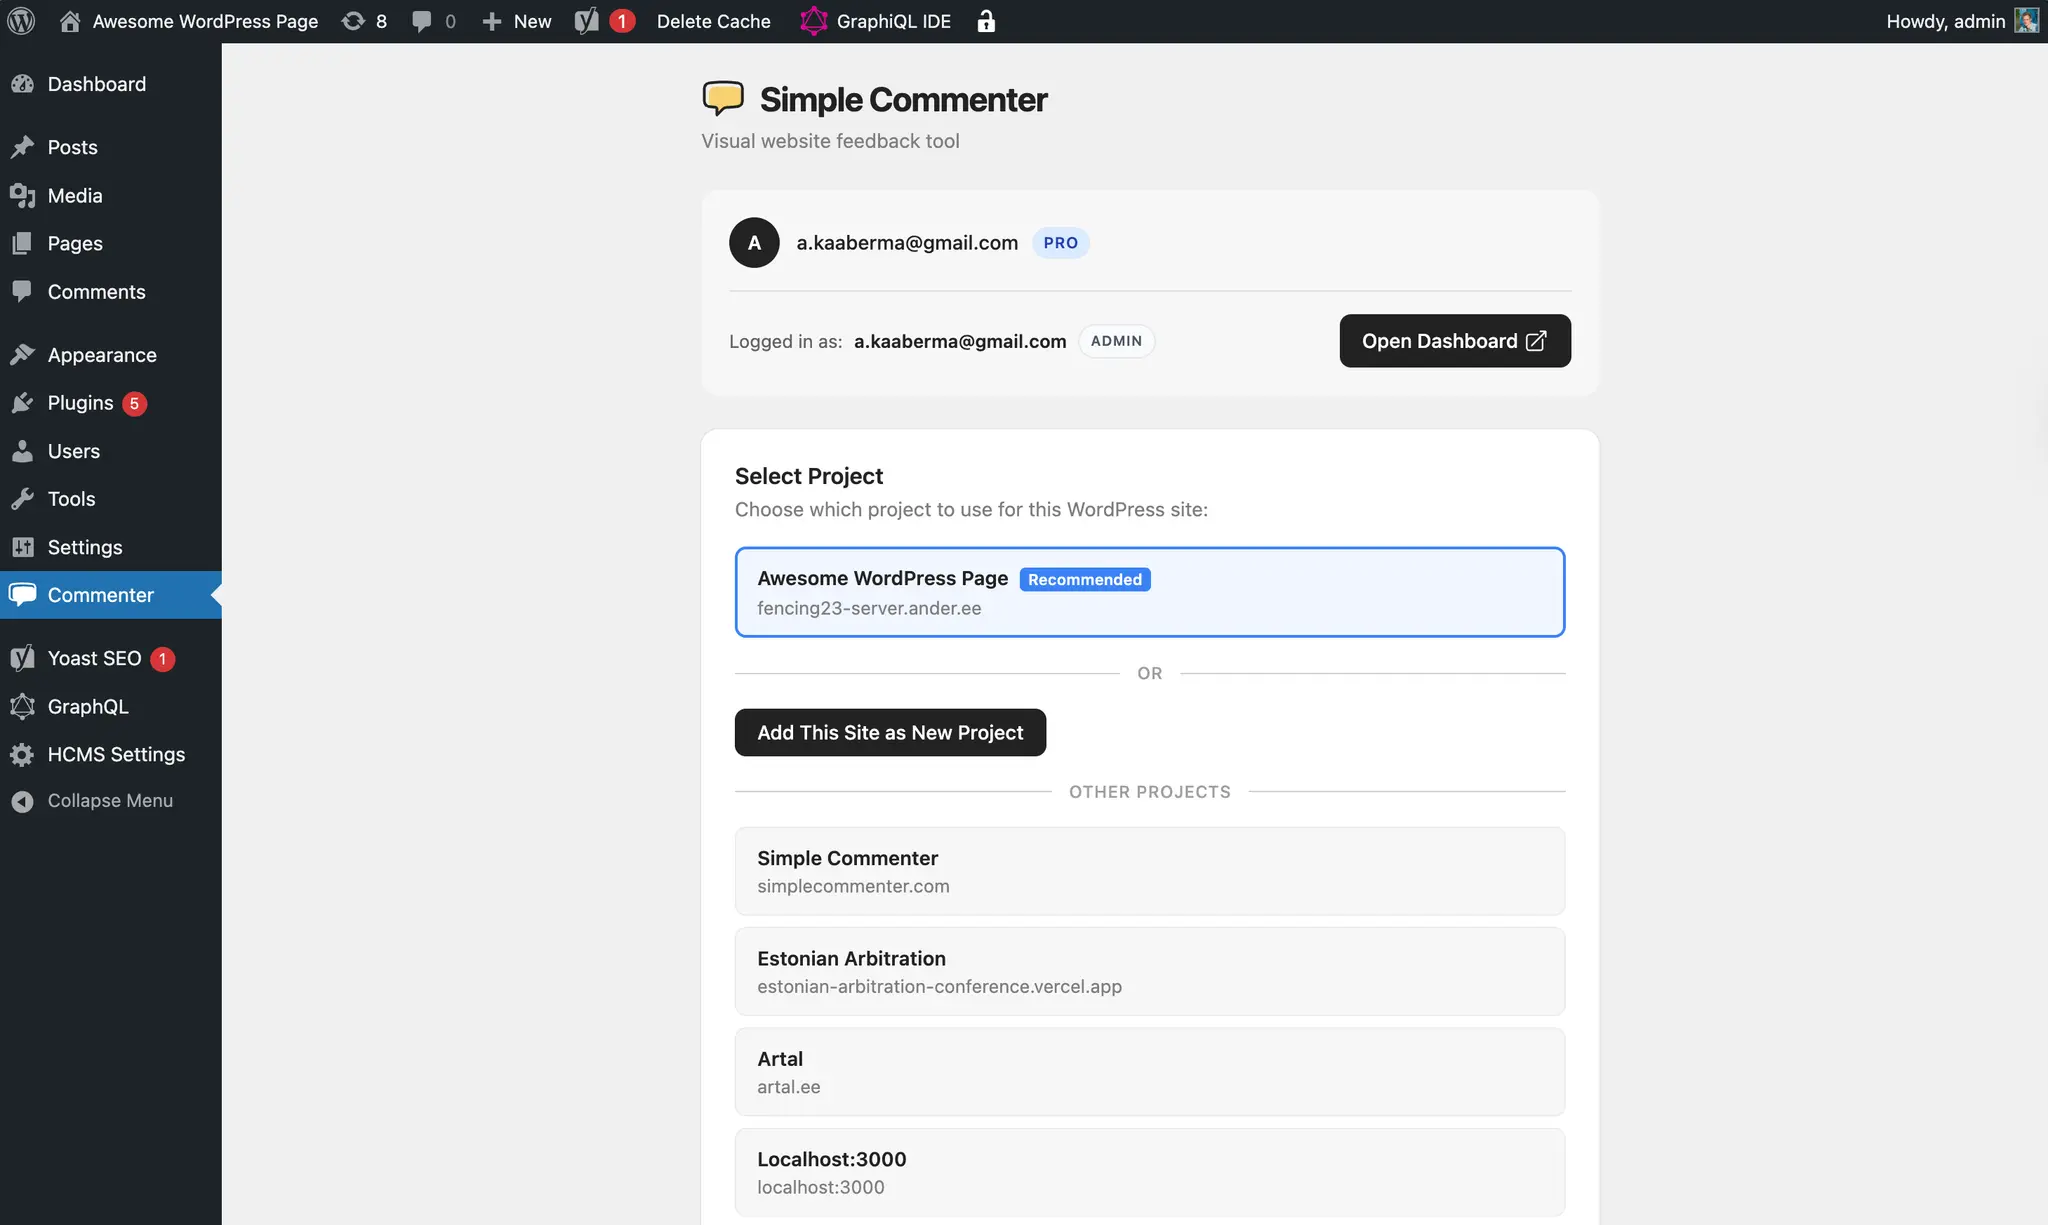This screenshot has height=1225, width=2048.
Task: Click Delete Cache in the admin bar
Action: coord(712,20)
